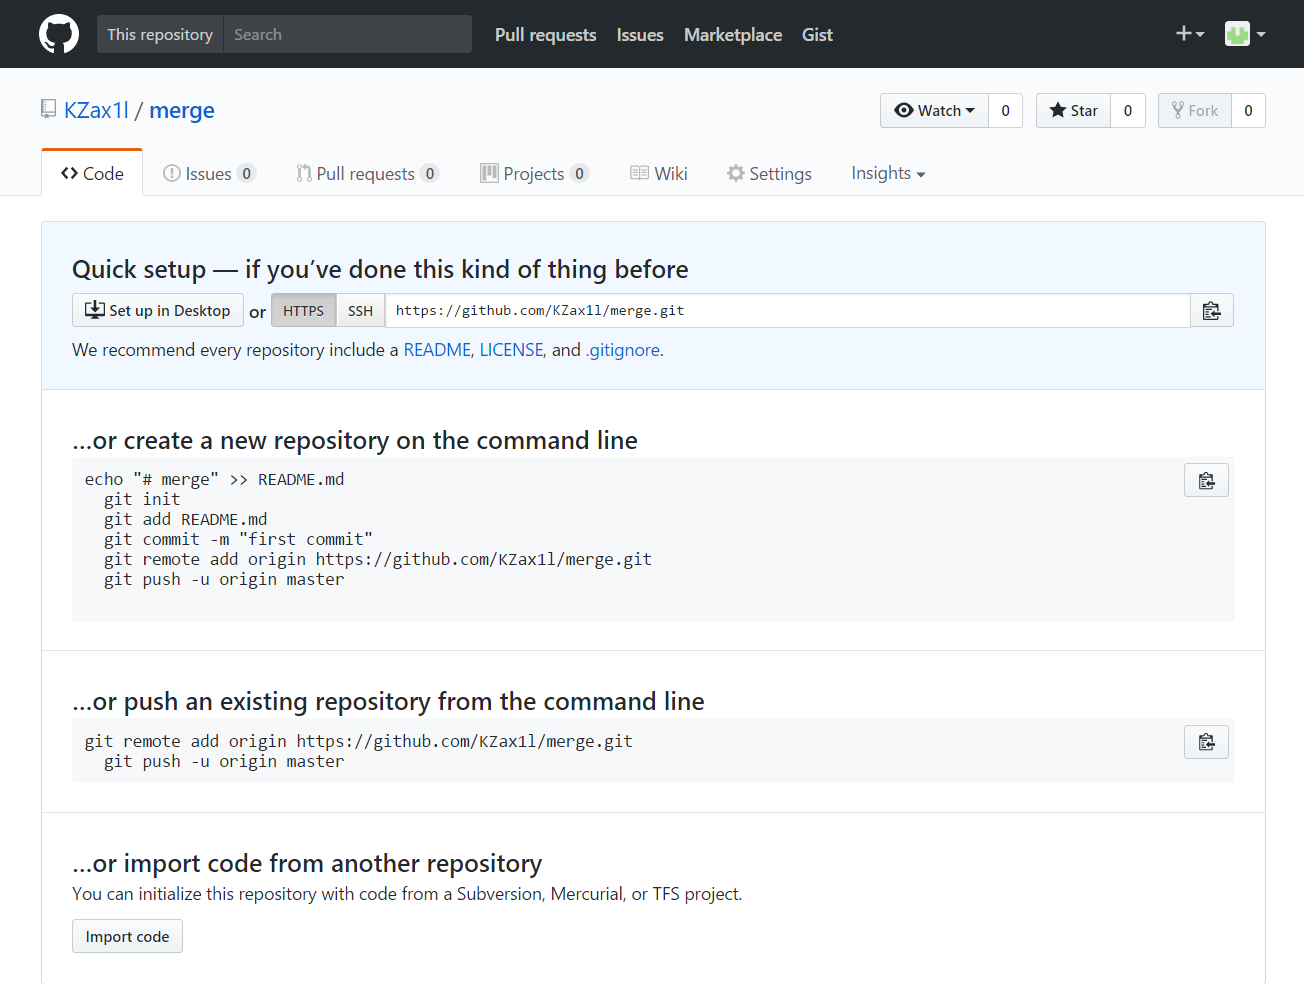This screenshot has width=1304, height=984.
Task: Select the HTTPS protocol toggle
Action: 303,311
